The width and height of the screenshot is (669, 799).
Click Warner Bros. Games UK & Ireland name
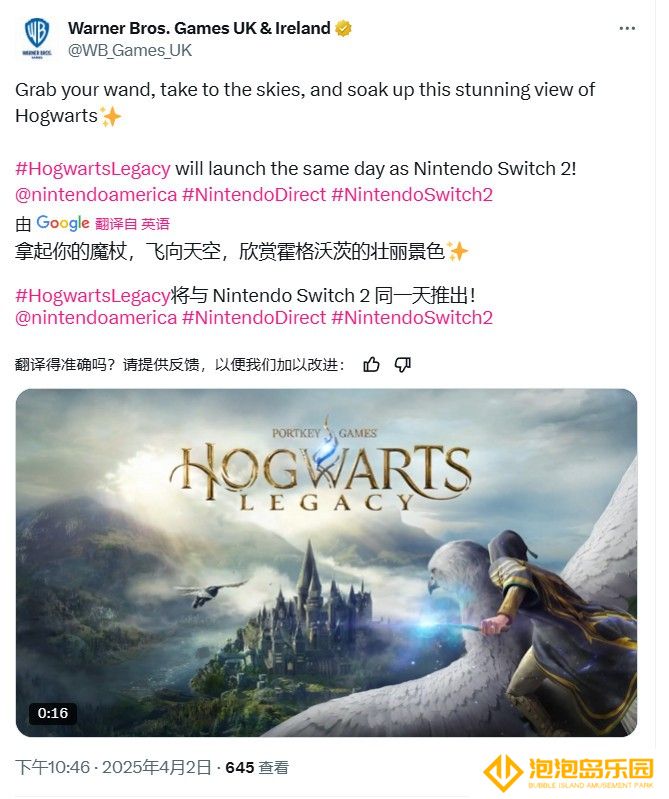(199, 28)
